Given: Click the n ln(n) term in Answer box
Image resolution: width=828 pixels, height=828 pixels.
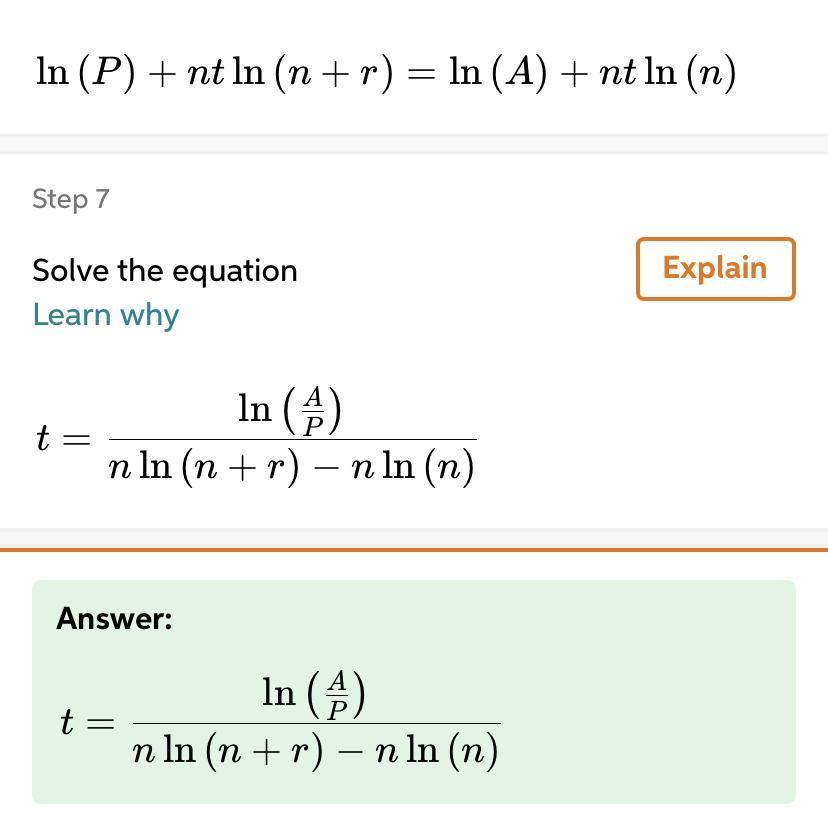Looking at the screenshot, I should point(436,751).
